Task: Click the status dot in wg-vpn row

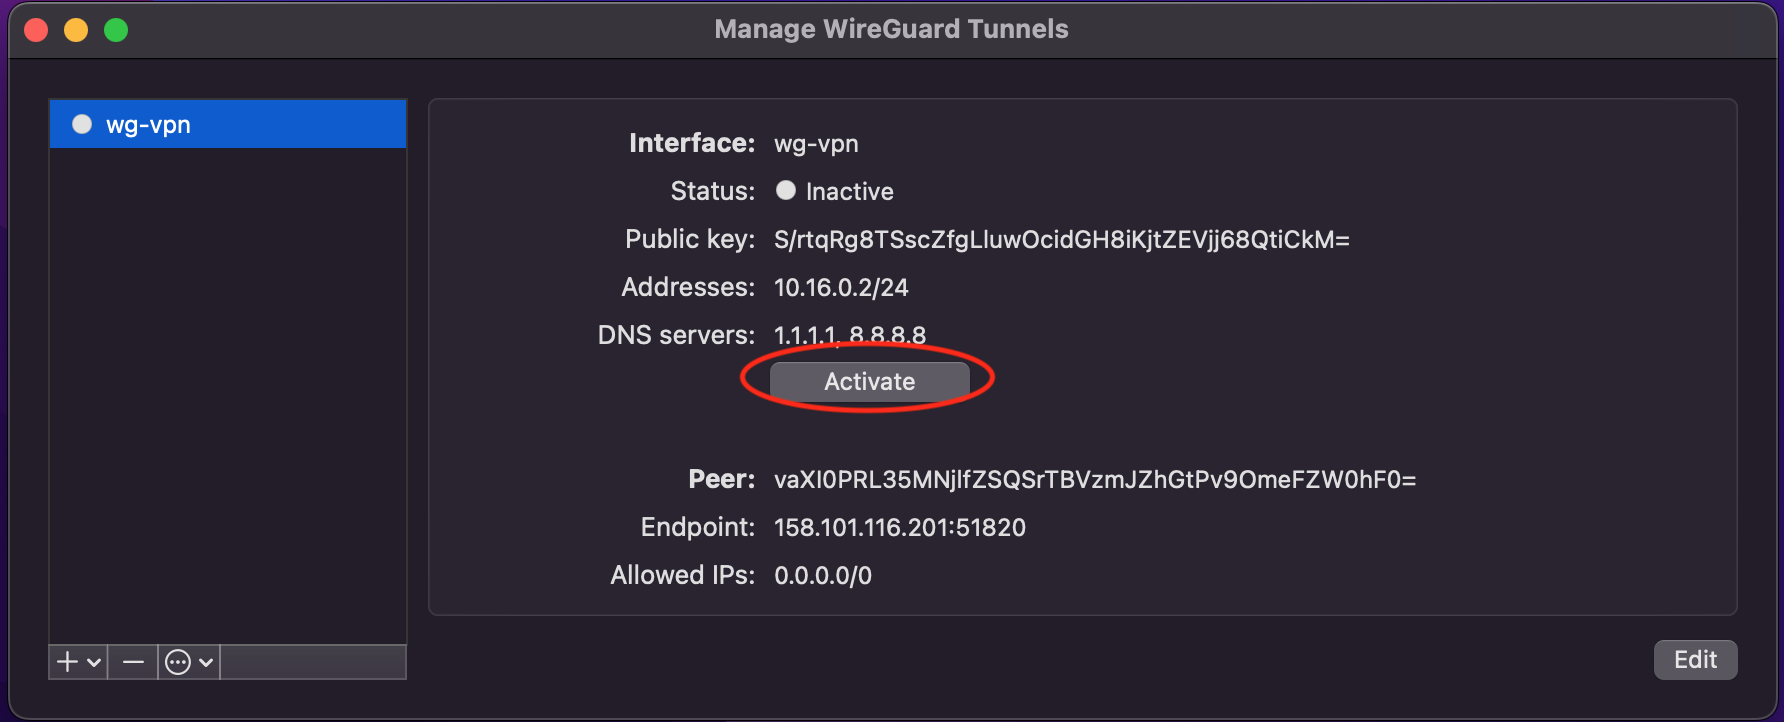Action: 82,124
